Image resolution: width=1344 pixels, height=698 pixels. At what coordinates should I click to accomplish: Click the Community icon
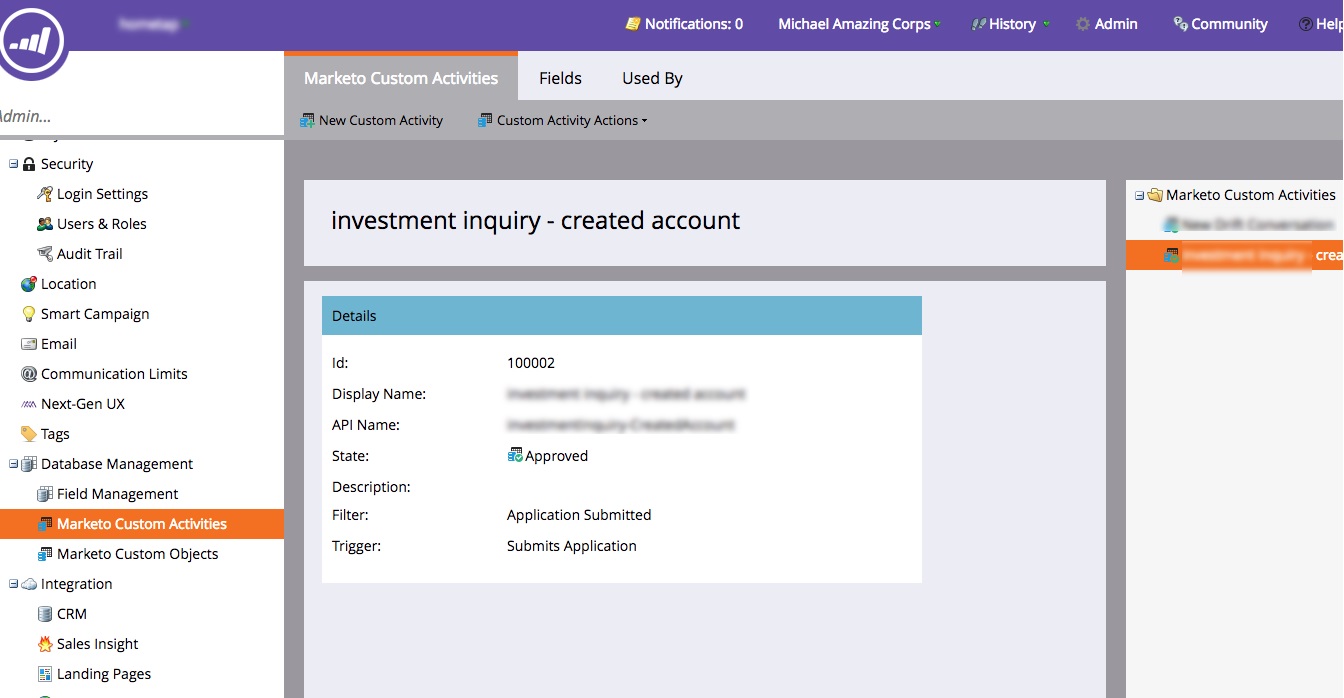coord(1180,24)
